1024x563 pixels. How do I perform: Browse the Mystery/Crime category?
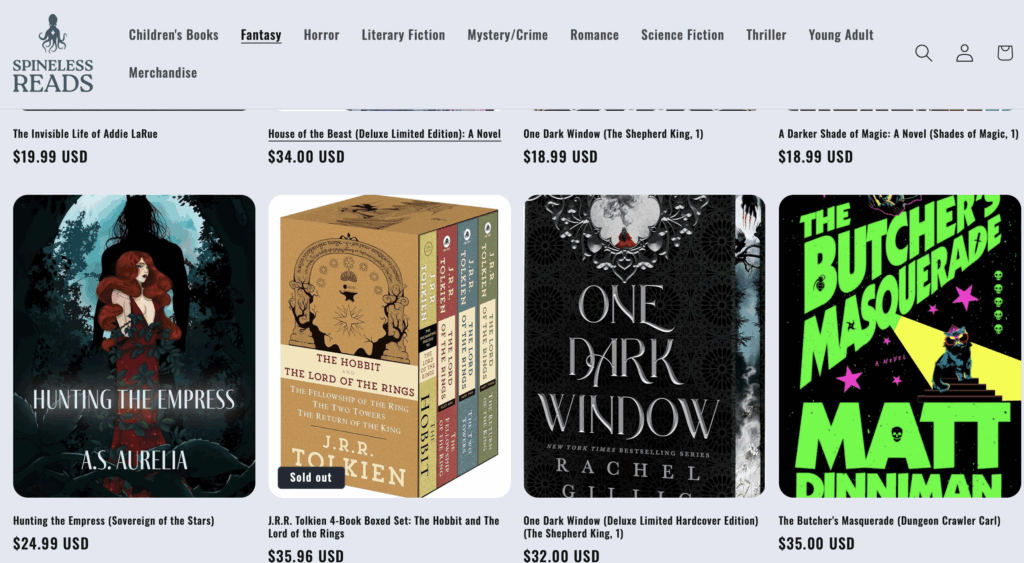click(x=507, y=35)
